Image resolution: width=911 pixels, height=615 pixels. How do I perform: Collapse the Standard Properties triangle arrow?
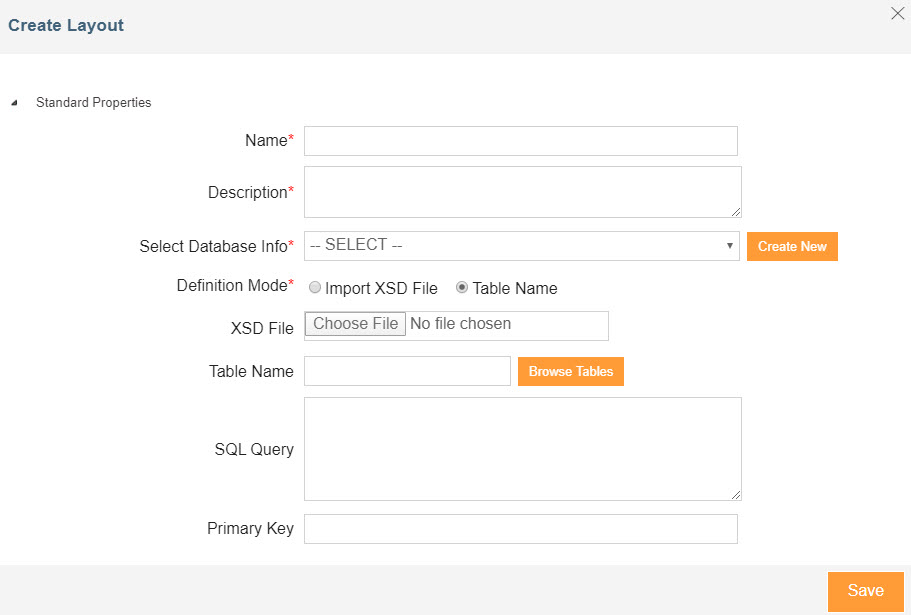tap(14, 103)
